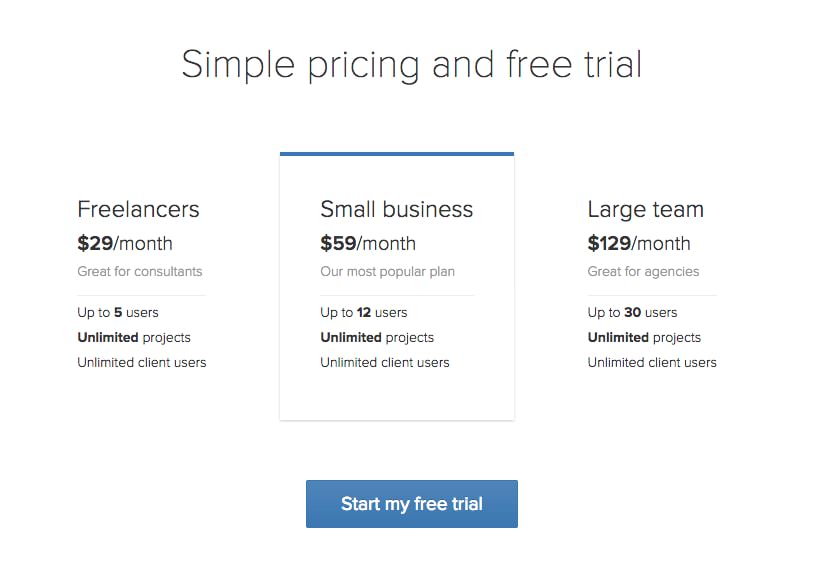Image resolution: width=815 pixels, height=581 pixels.
Task: Click Unlimited projects under Large team
Action: [x=644, y=337]
